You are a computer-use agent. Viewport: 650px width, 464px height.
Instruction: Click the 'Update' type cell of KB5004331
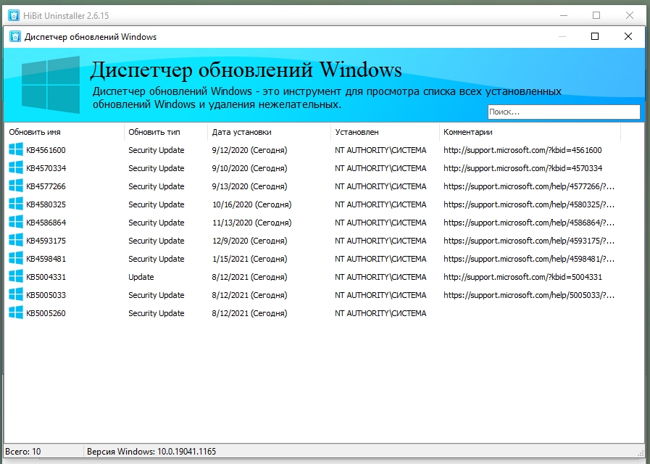click(141, 277)
